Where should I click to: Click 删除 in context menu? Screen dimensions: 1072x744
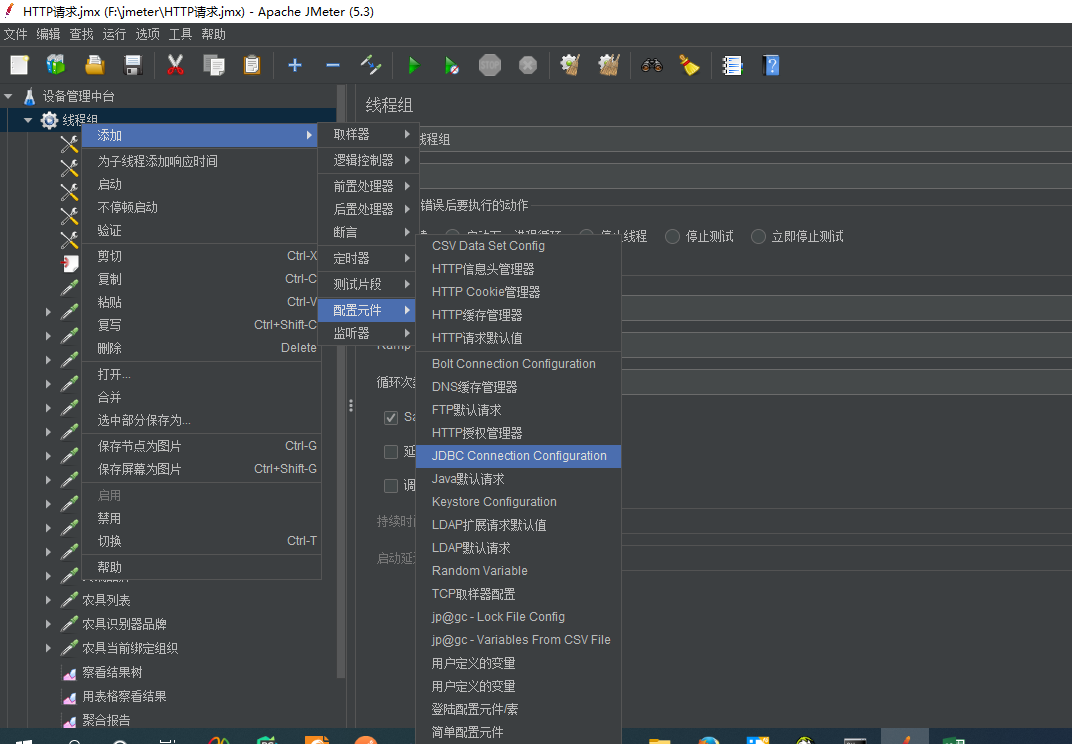coord(201,348)
